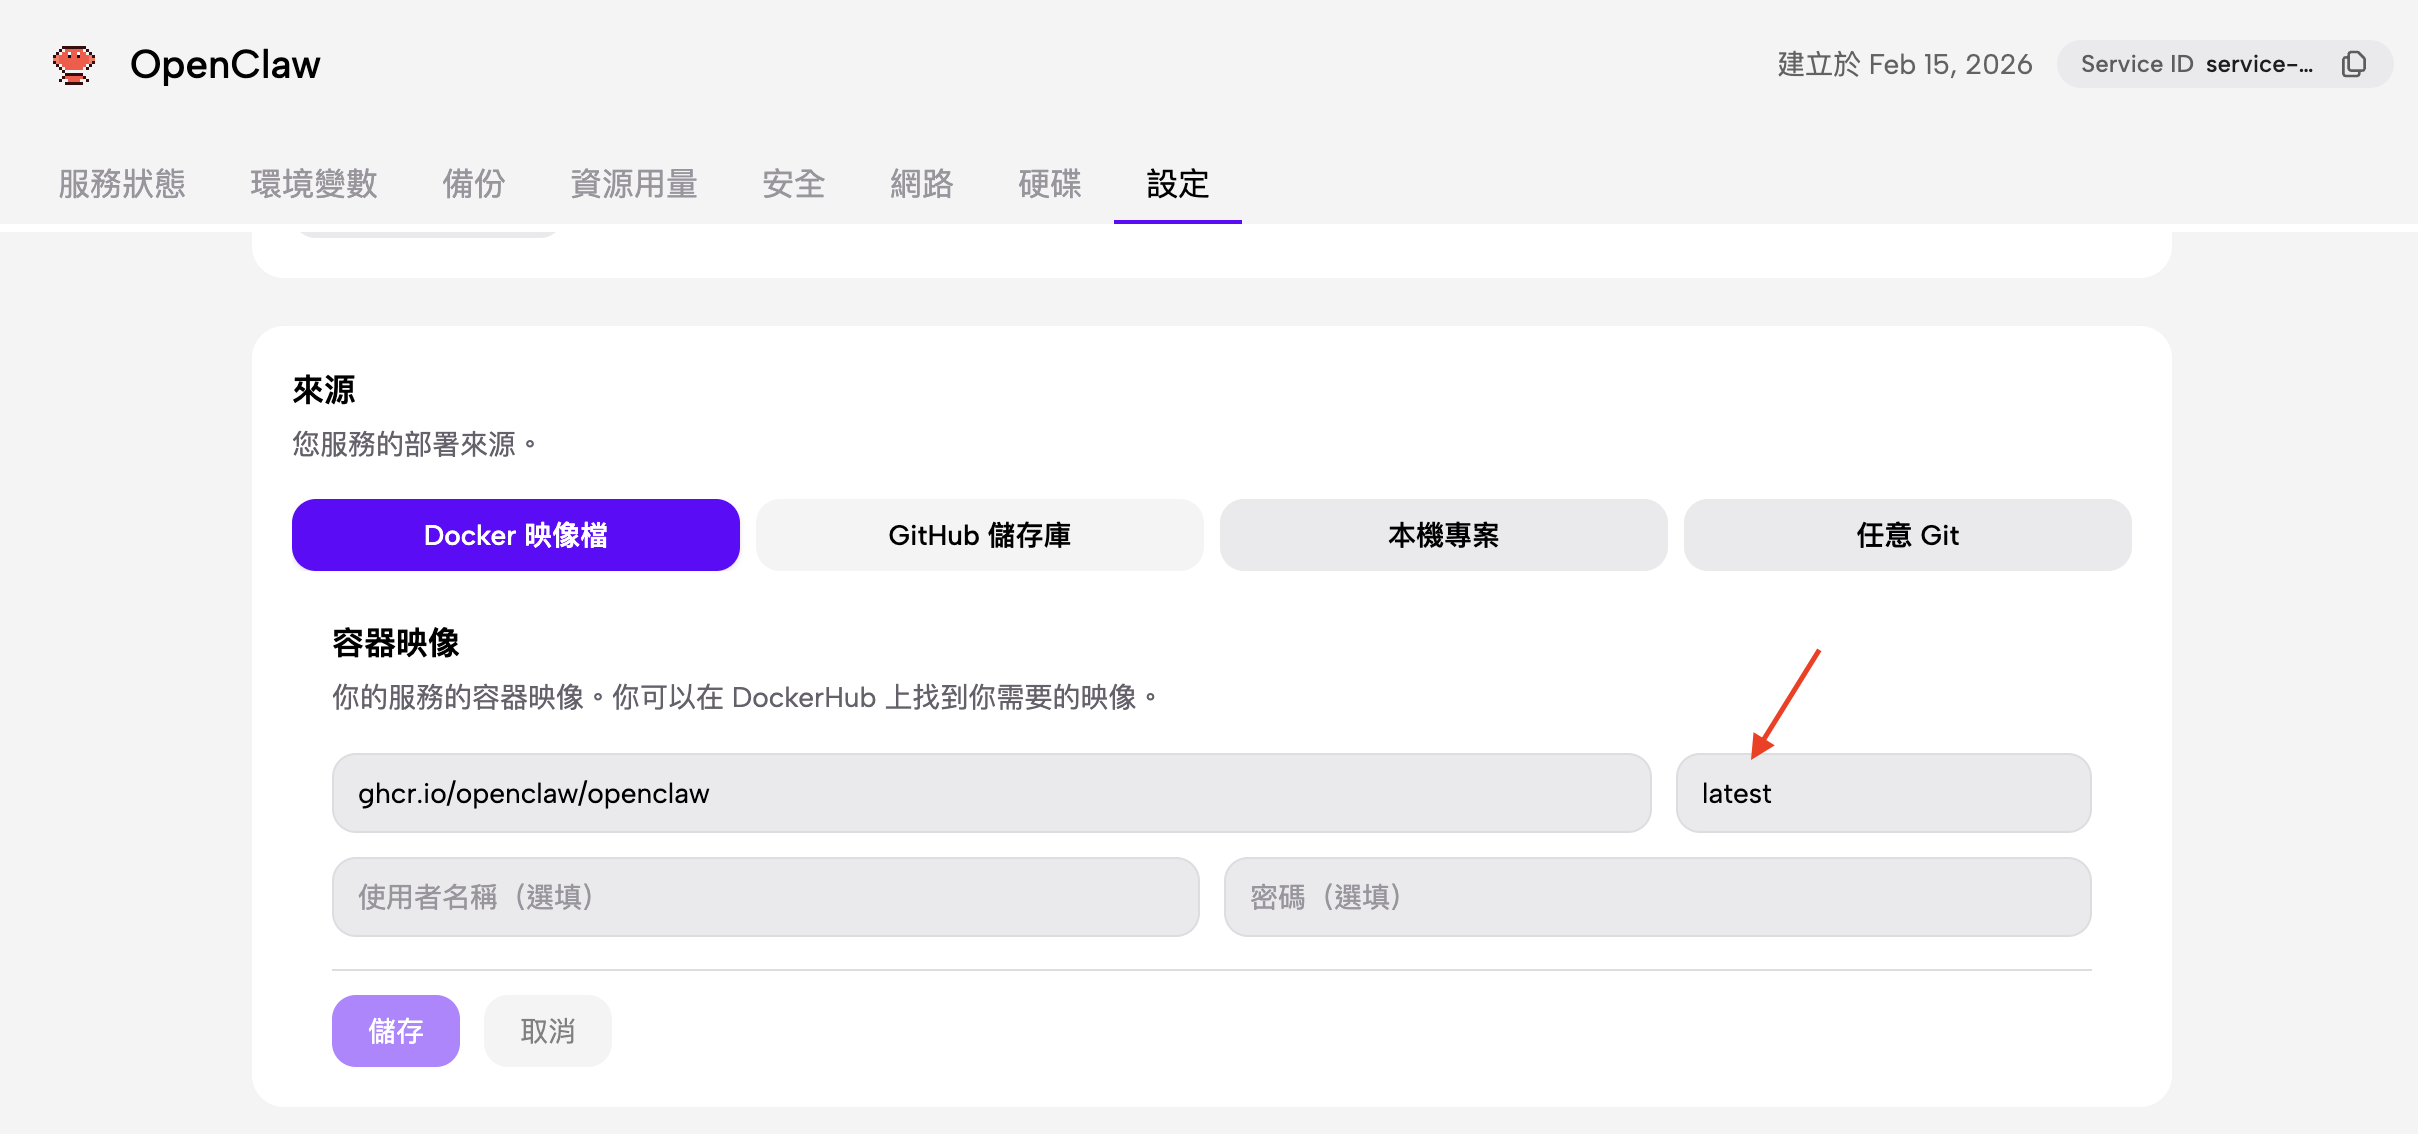Viewport: 2418px width, 1134px height.
Task: Open the 備份 tab
Action: pyautogui.click(x=473, y=185)
